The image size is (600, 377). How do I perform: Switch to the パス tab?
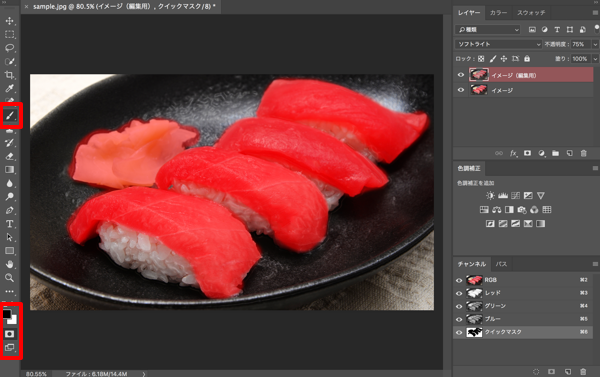(x=501, y=264)
